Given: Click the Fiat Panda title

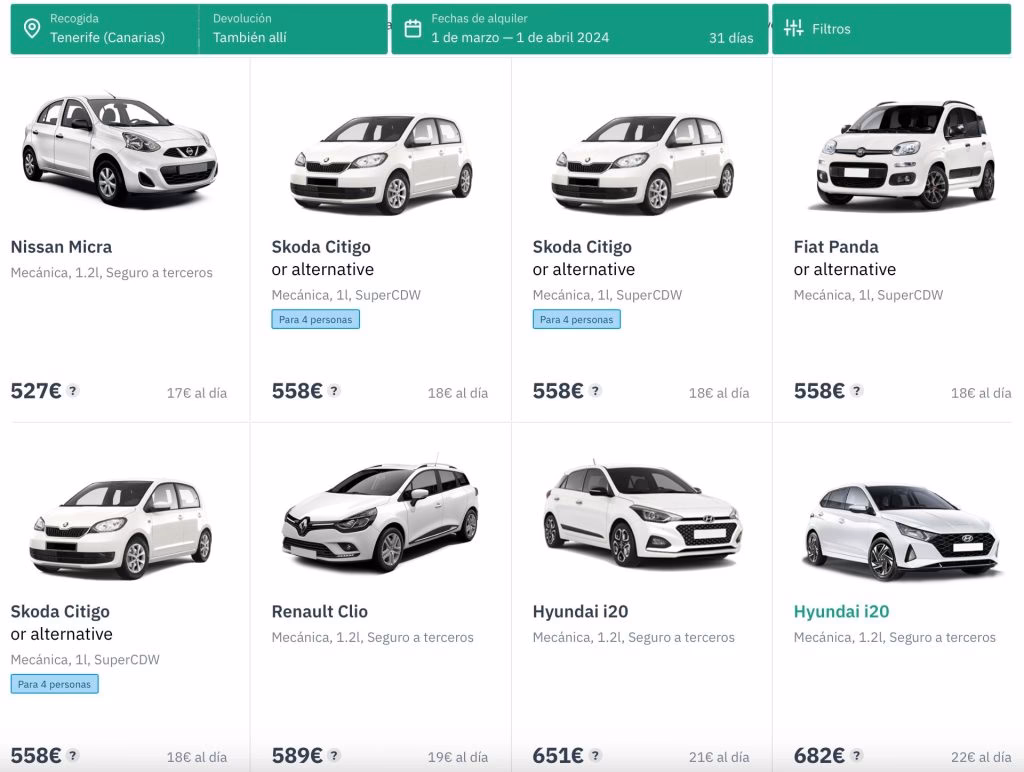Looking at the screenshot, I should tap(836, 247).
